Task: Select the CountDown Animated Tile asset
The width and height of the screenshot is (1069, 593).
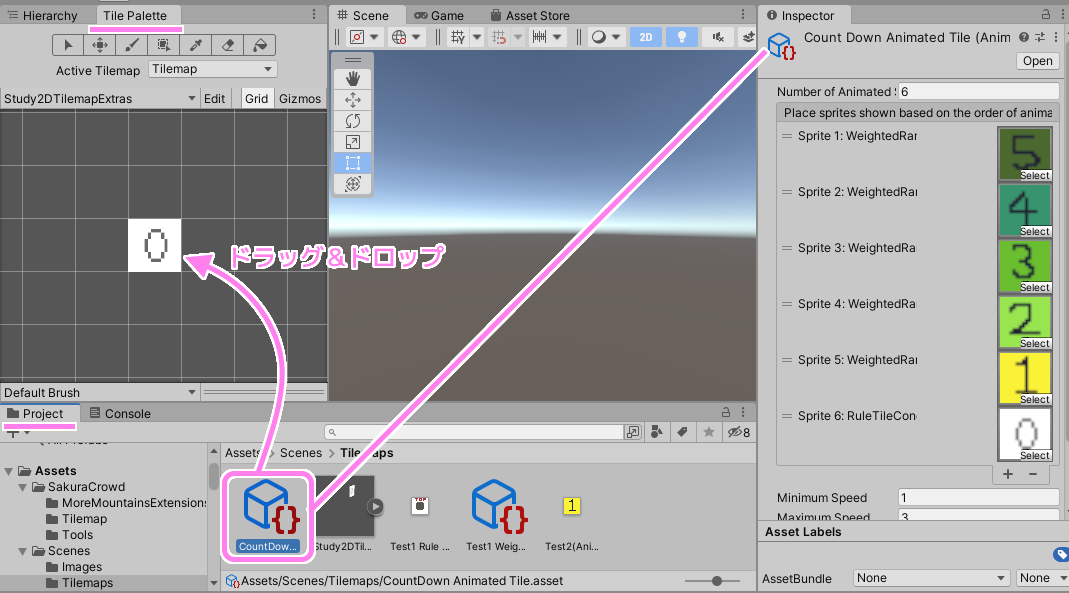Action: 268,512
